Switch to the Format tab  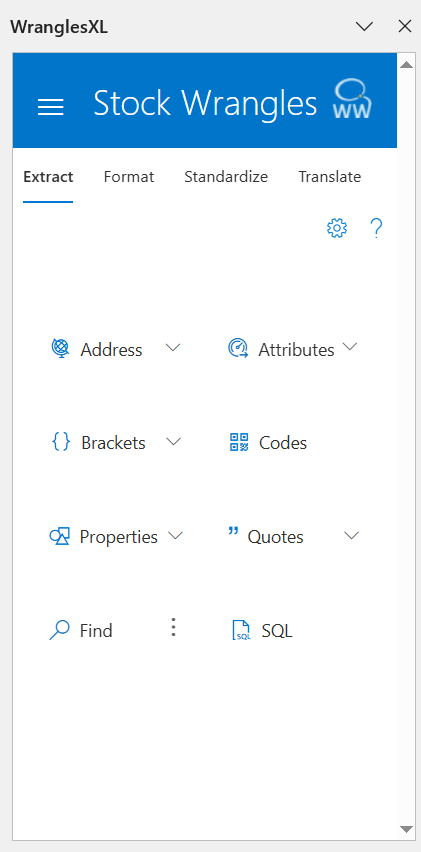tap(129, 177)
